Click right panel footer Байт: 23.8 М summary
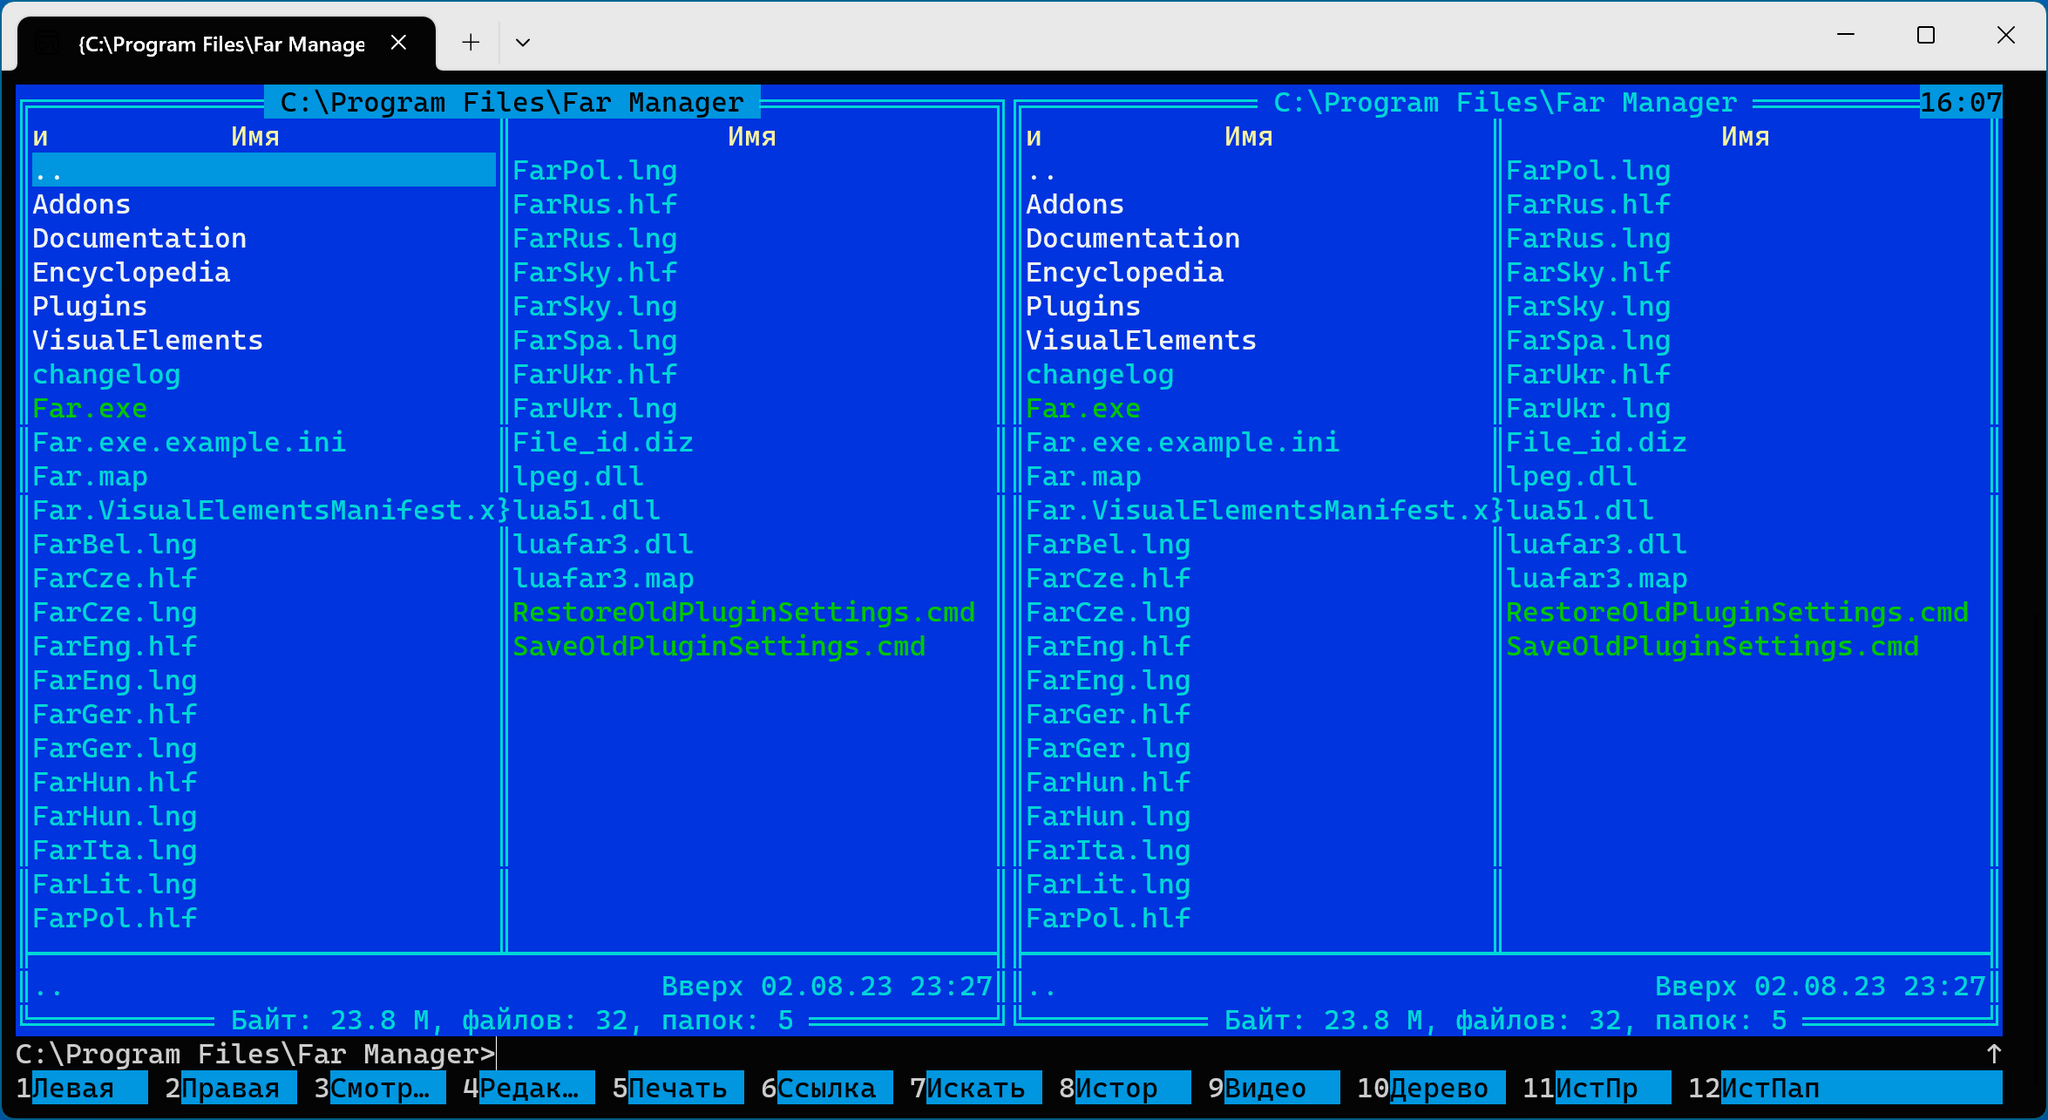The width and height of the screenshot is (2048, 1120). point(1505,1020)
